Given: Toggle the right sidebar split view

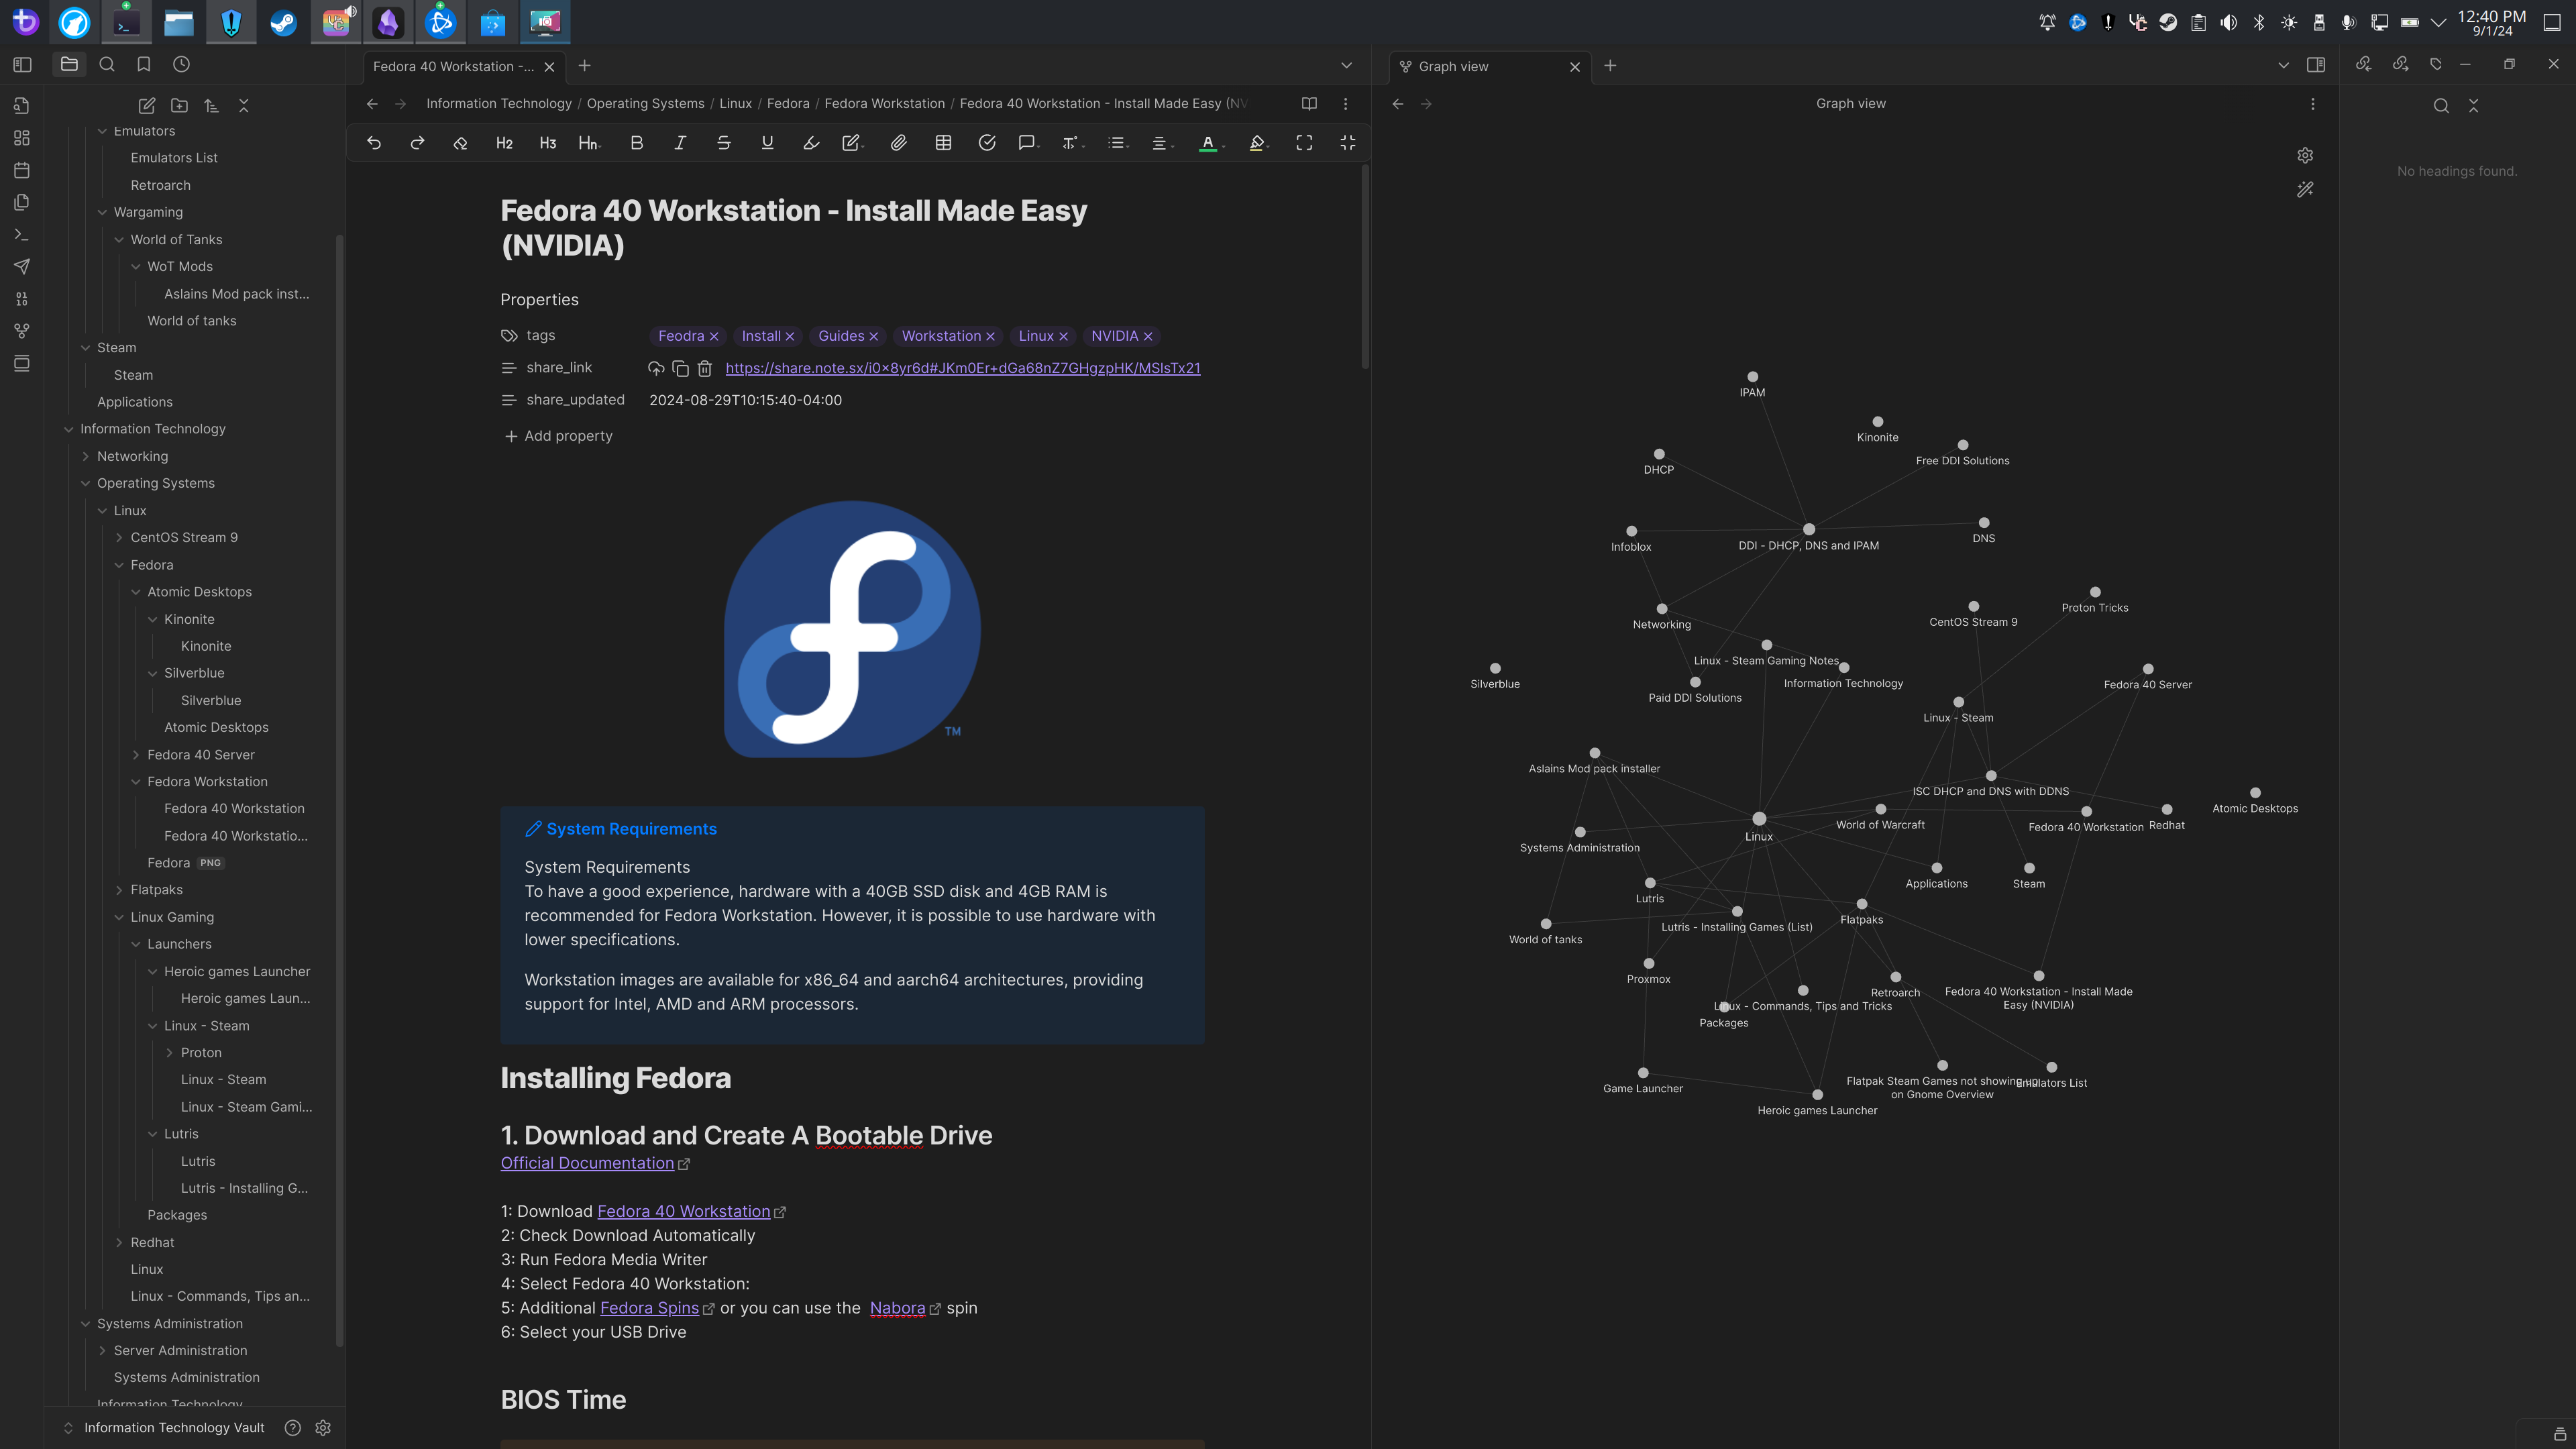Looking at the screenshot, I should point(2316,64).
